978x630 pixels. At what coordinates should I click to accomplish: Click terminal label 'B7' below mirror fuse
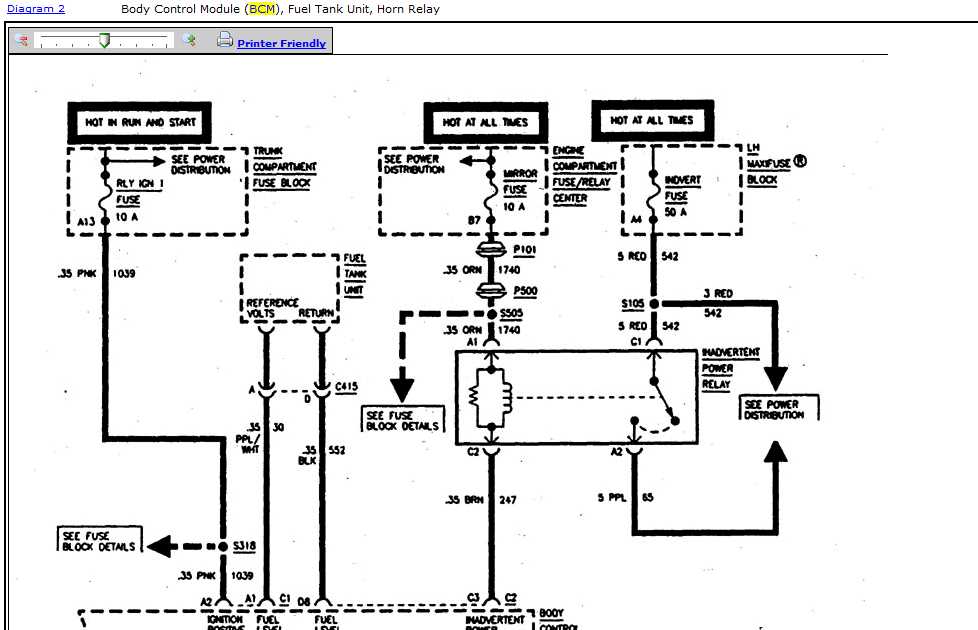[474, 220]
